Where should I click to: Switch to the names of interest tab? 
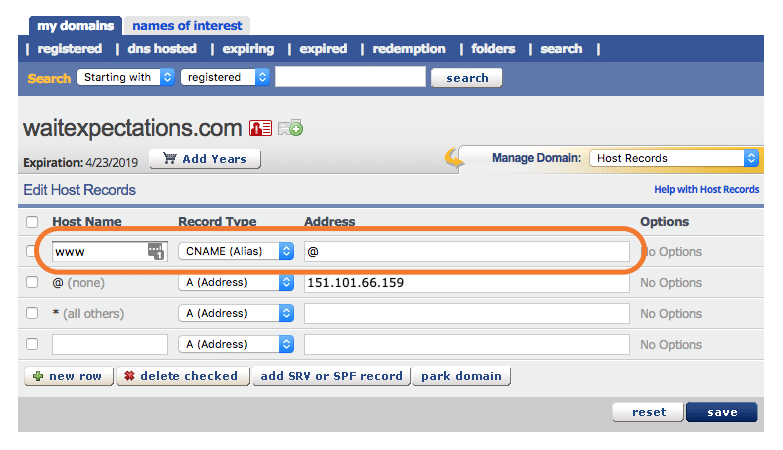186,25
